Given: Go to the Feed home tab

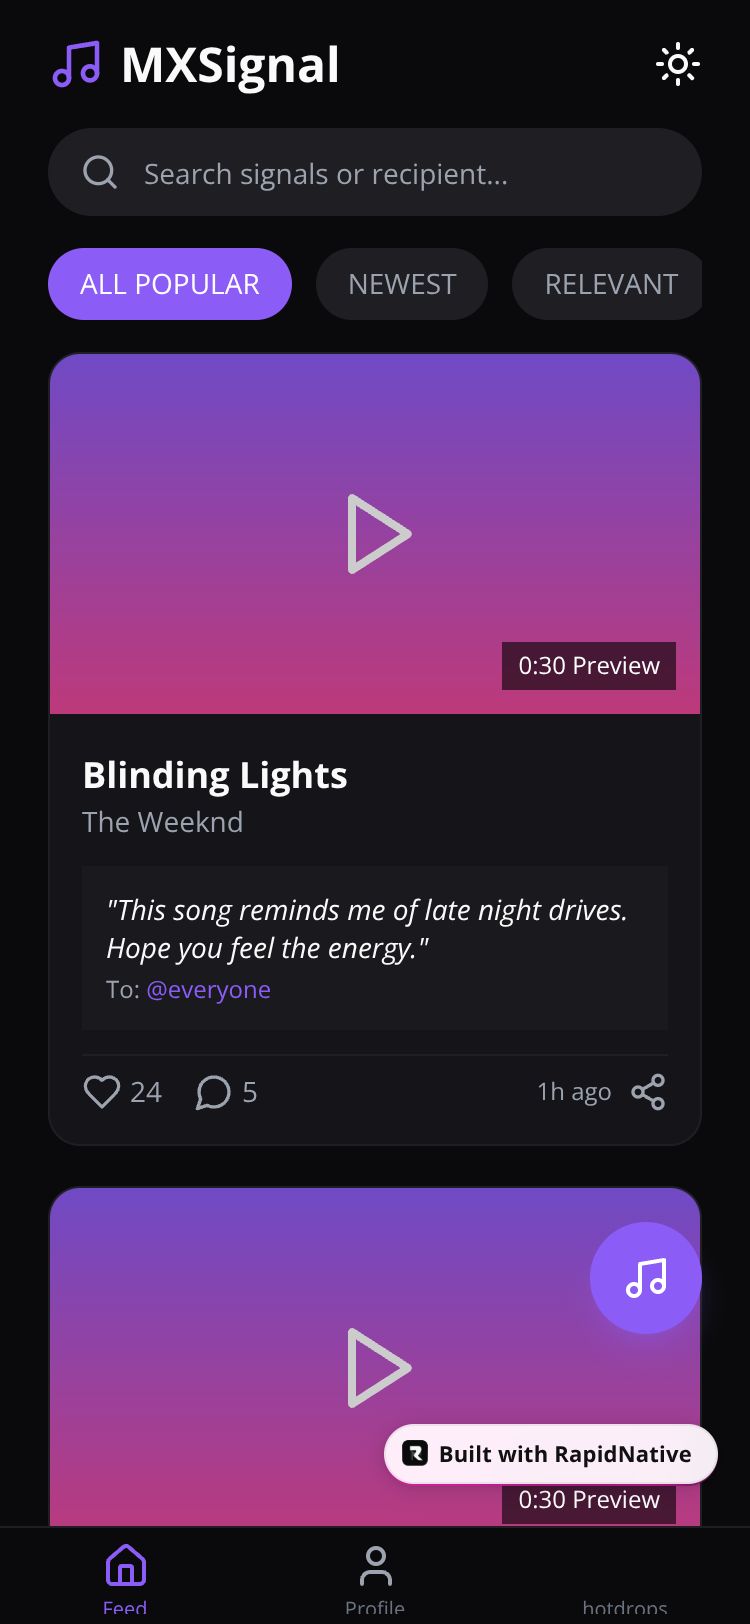Looking at the screenshot, I should [x=125, y=1580].
